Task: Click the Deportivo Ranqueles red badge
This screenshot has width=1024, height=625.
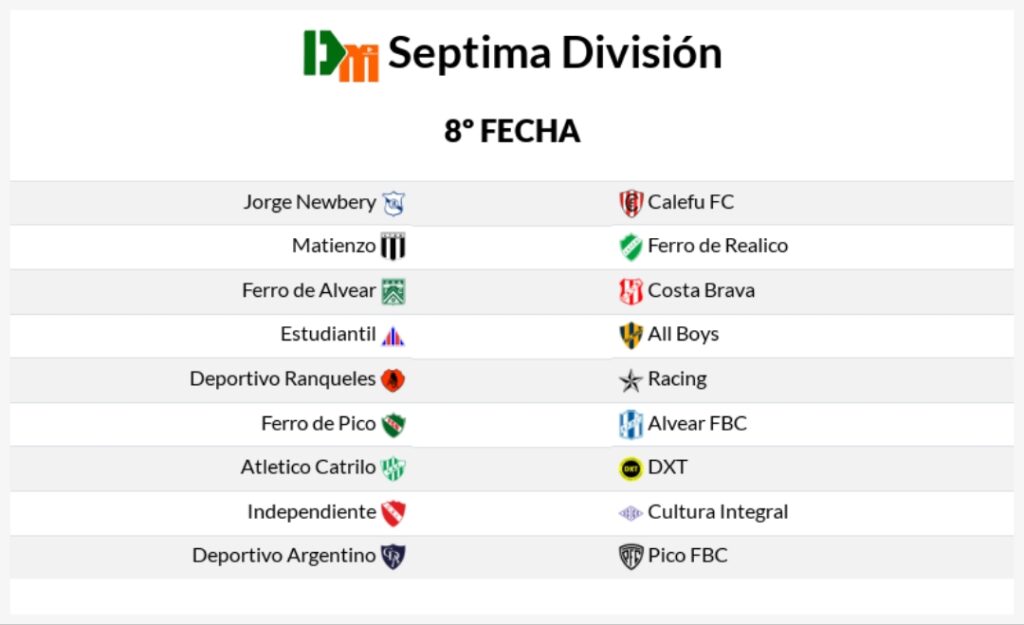Action: pos(393,379)
